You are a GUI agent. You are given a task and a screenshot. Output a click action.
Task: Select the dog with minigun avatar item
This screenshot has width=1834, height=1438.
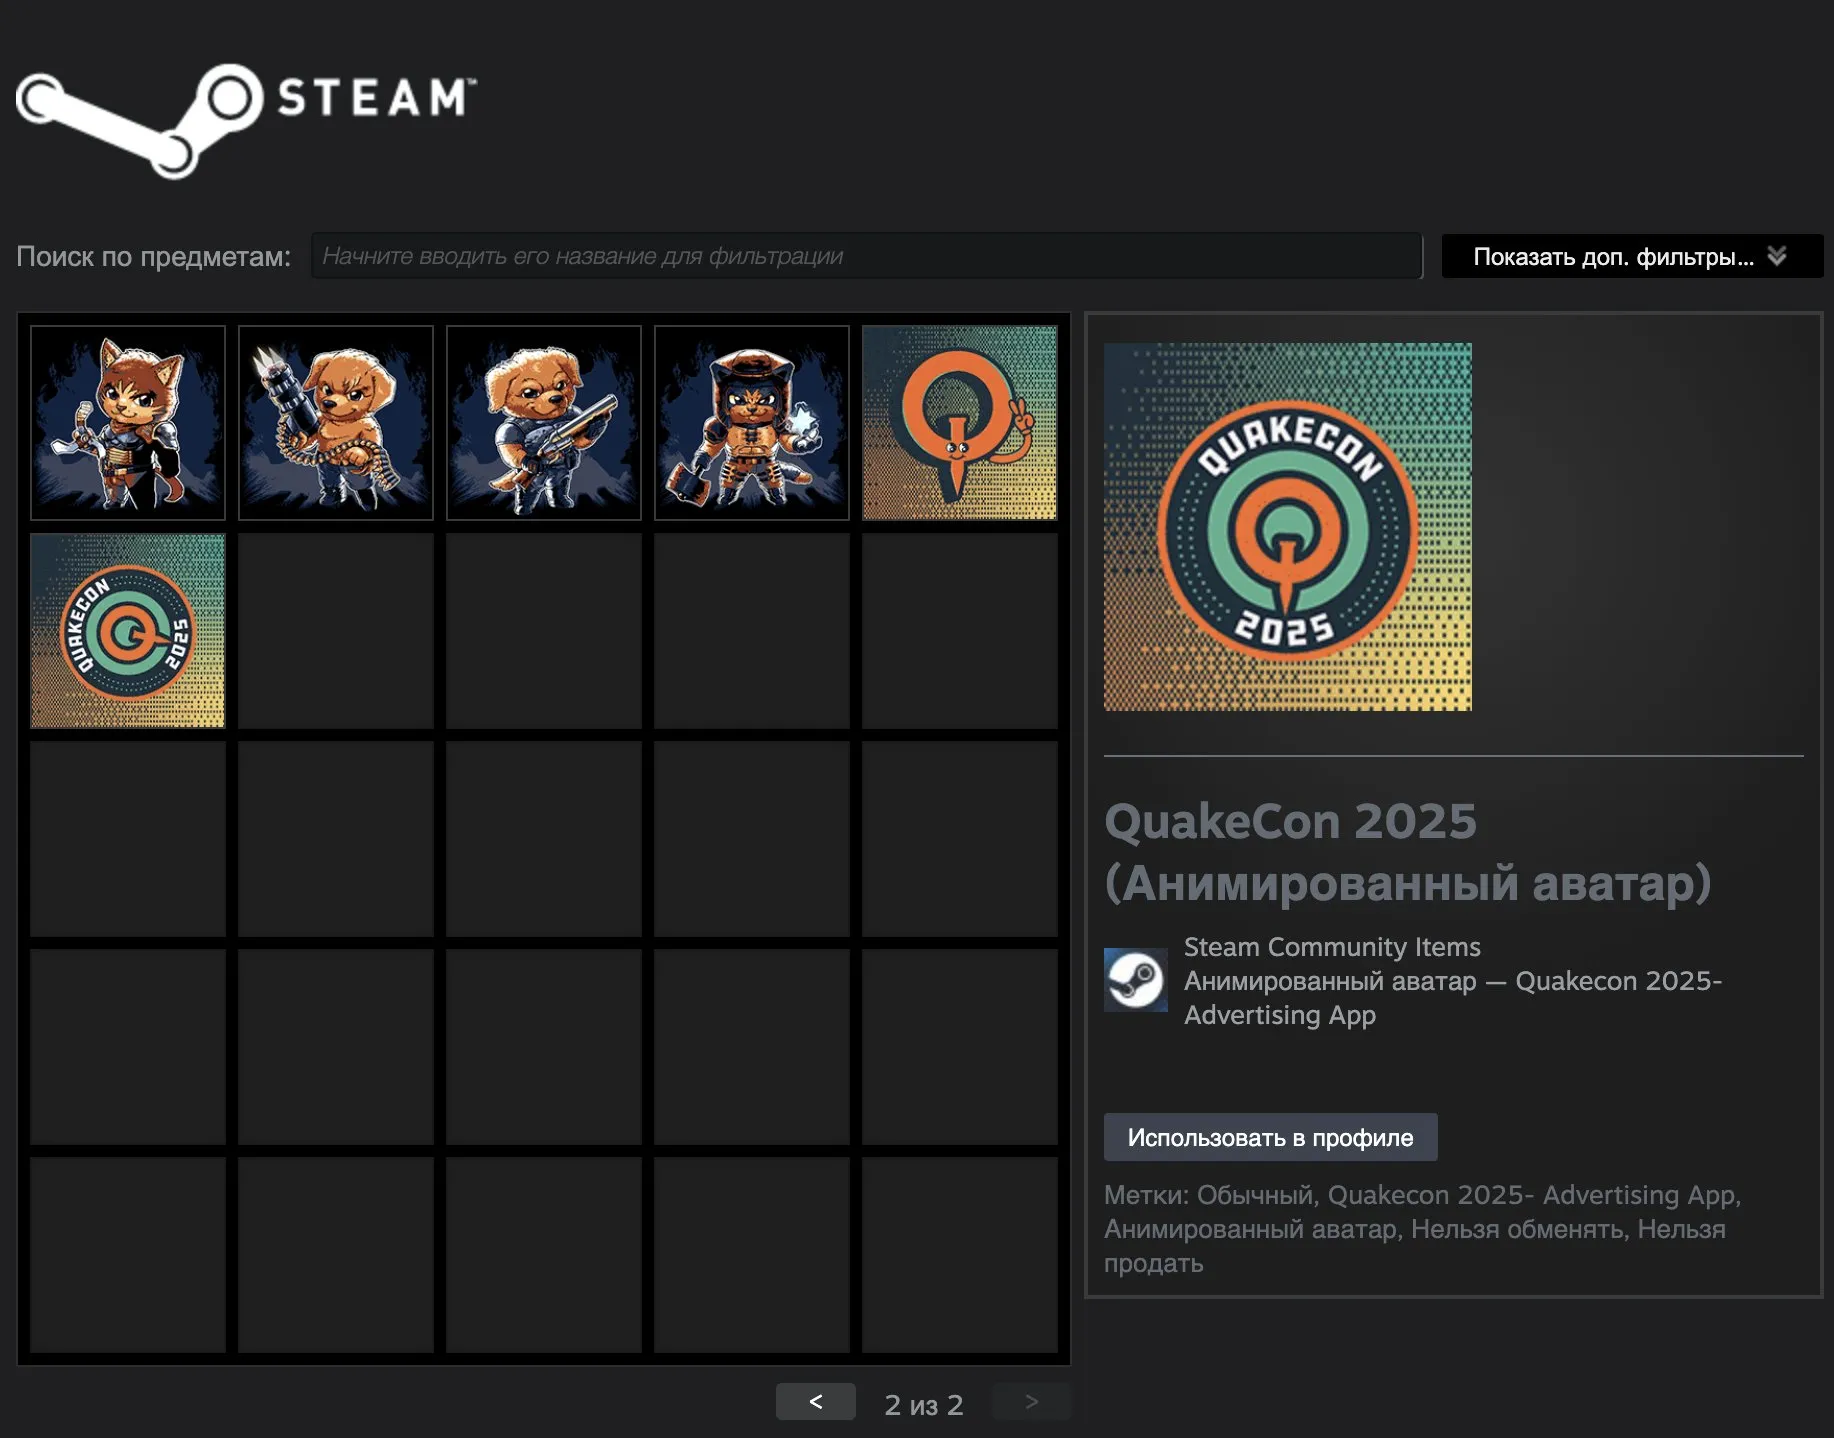(336, 423)
